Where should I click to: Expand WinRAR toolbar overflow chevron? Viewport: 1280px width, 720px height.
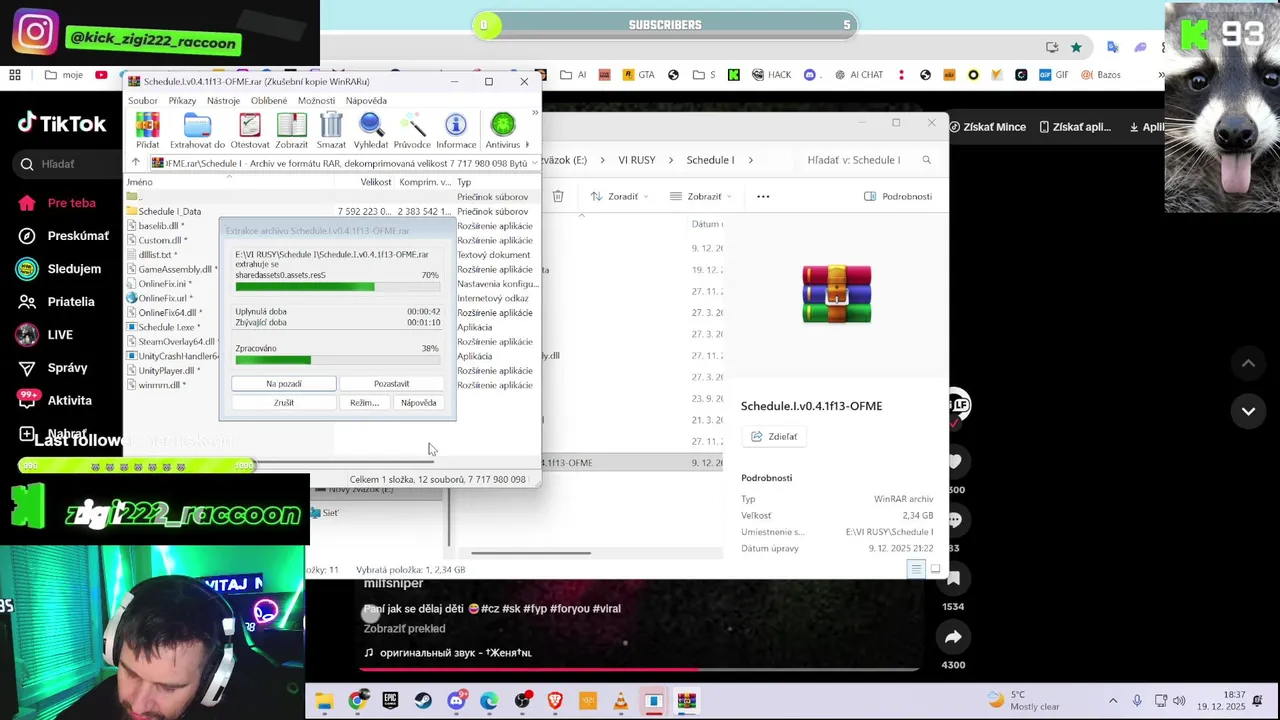click(x=534, y=113)
